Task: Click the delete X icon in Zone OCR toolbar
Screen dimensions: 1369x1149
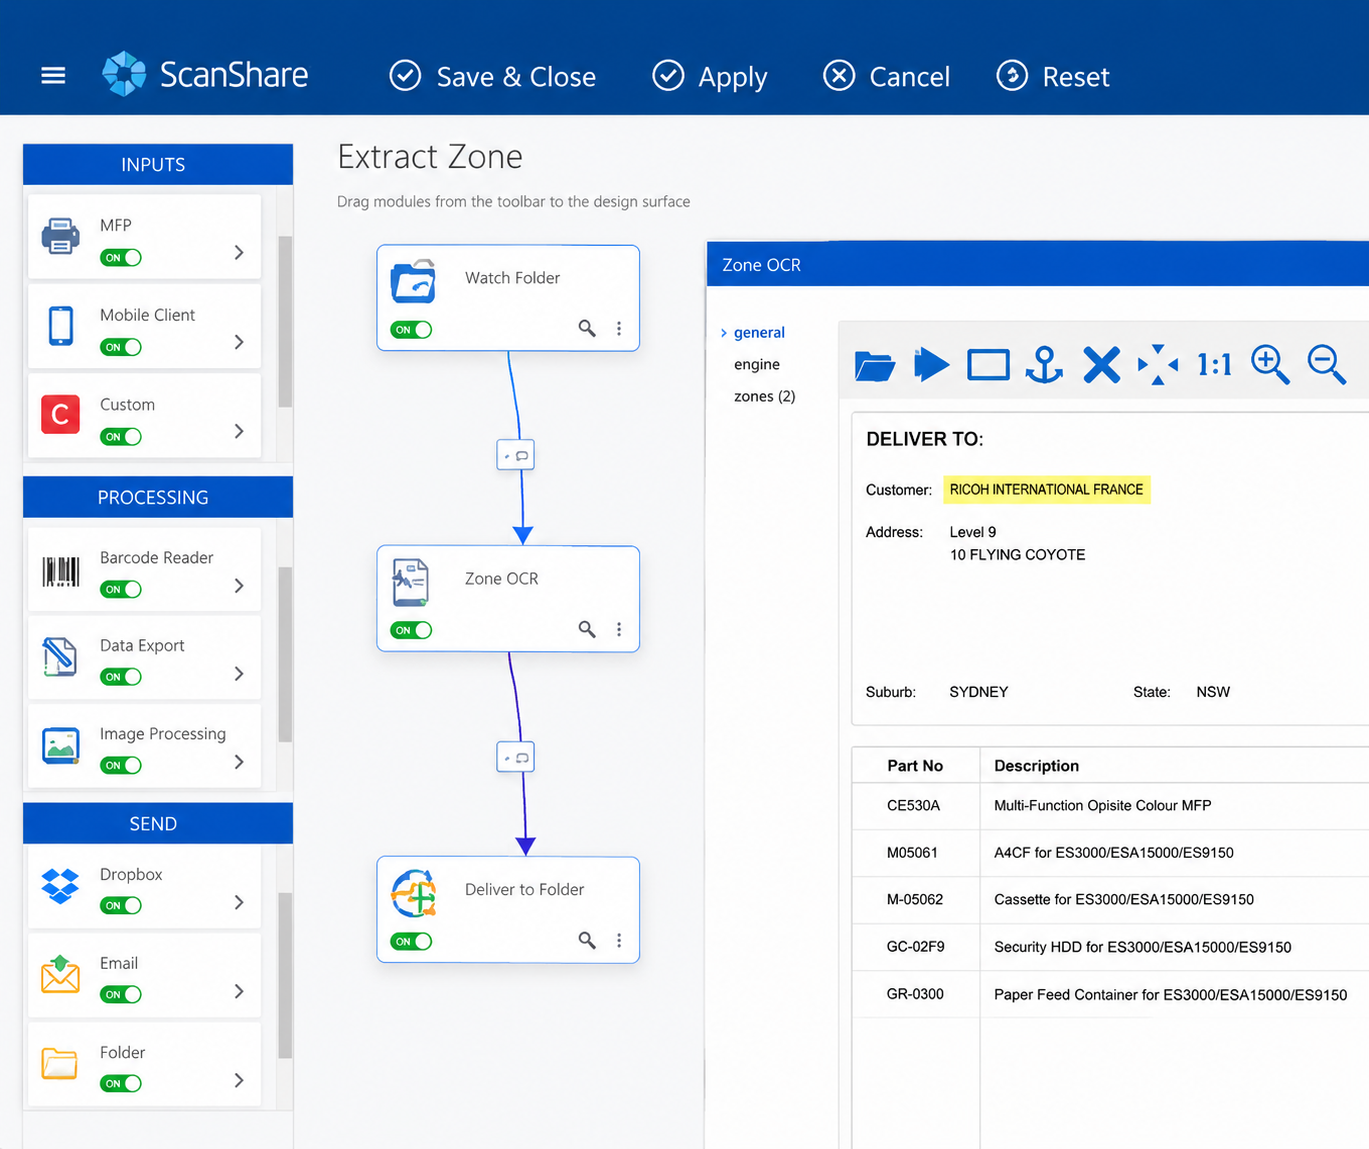Action: [1101, 365]
